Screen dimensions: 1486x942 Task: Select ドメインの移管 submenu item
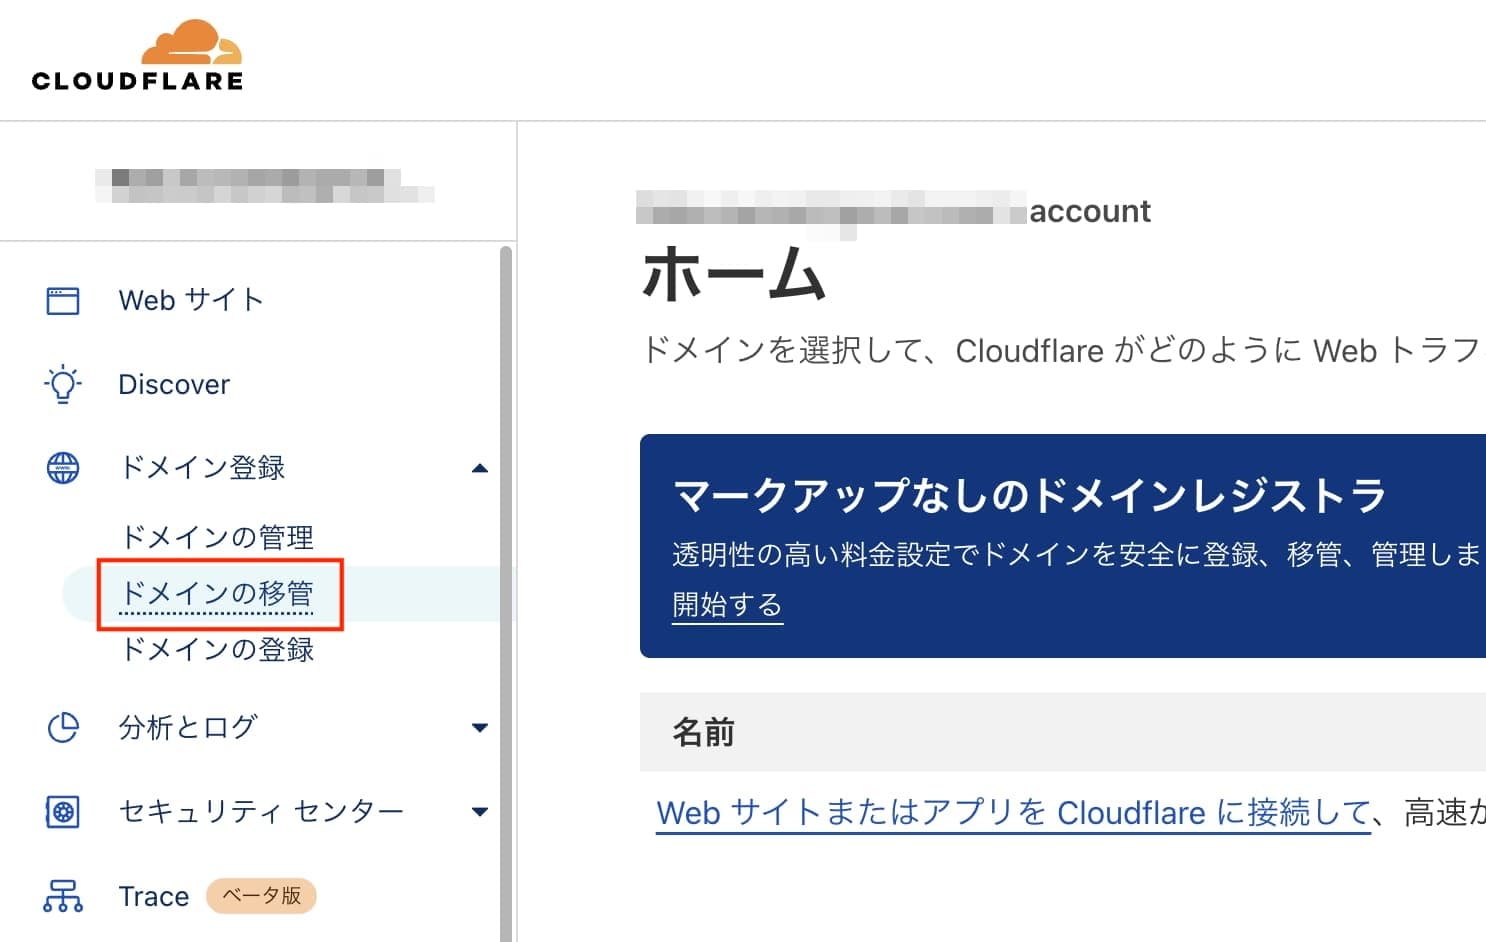(217, 593)
